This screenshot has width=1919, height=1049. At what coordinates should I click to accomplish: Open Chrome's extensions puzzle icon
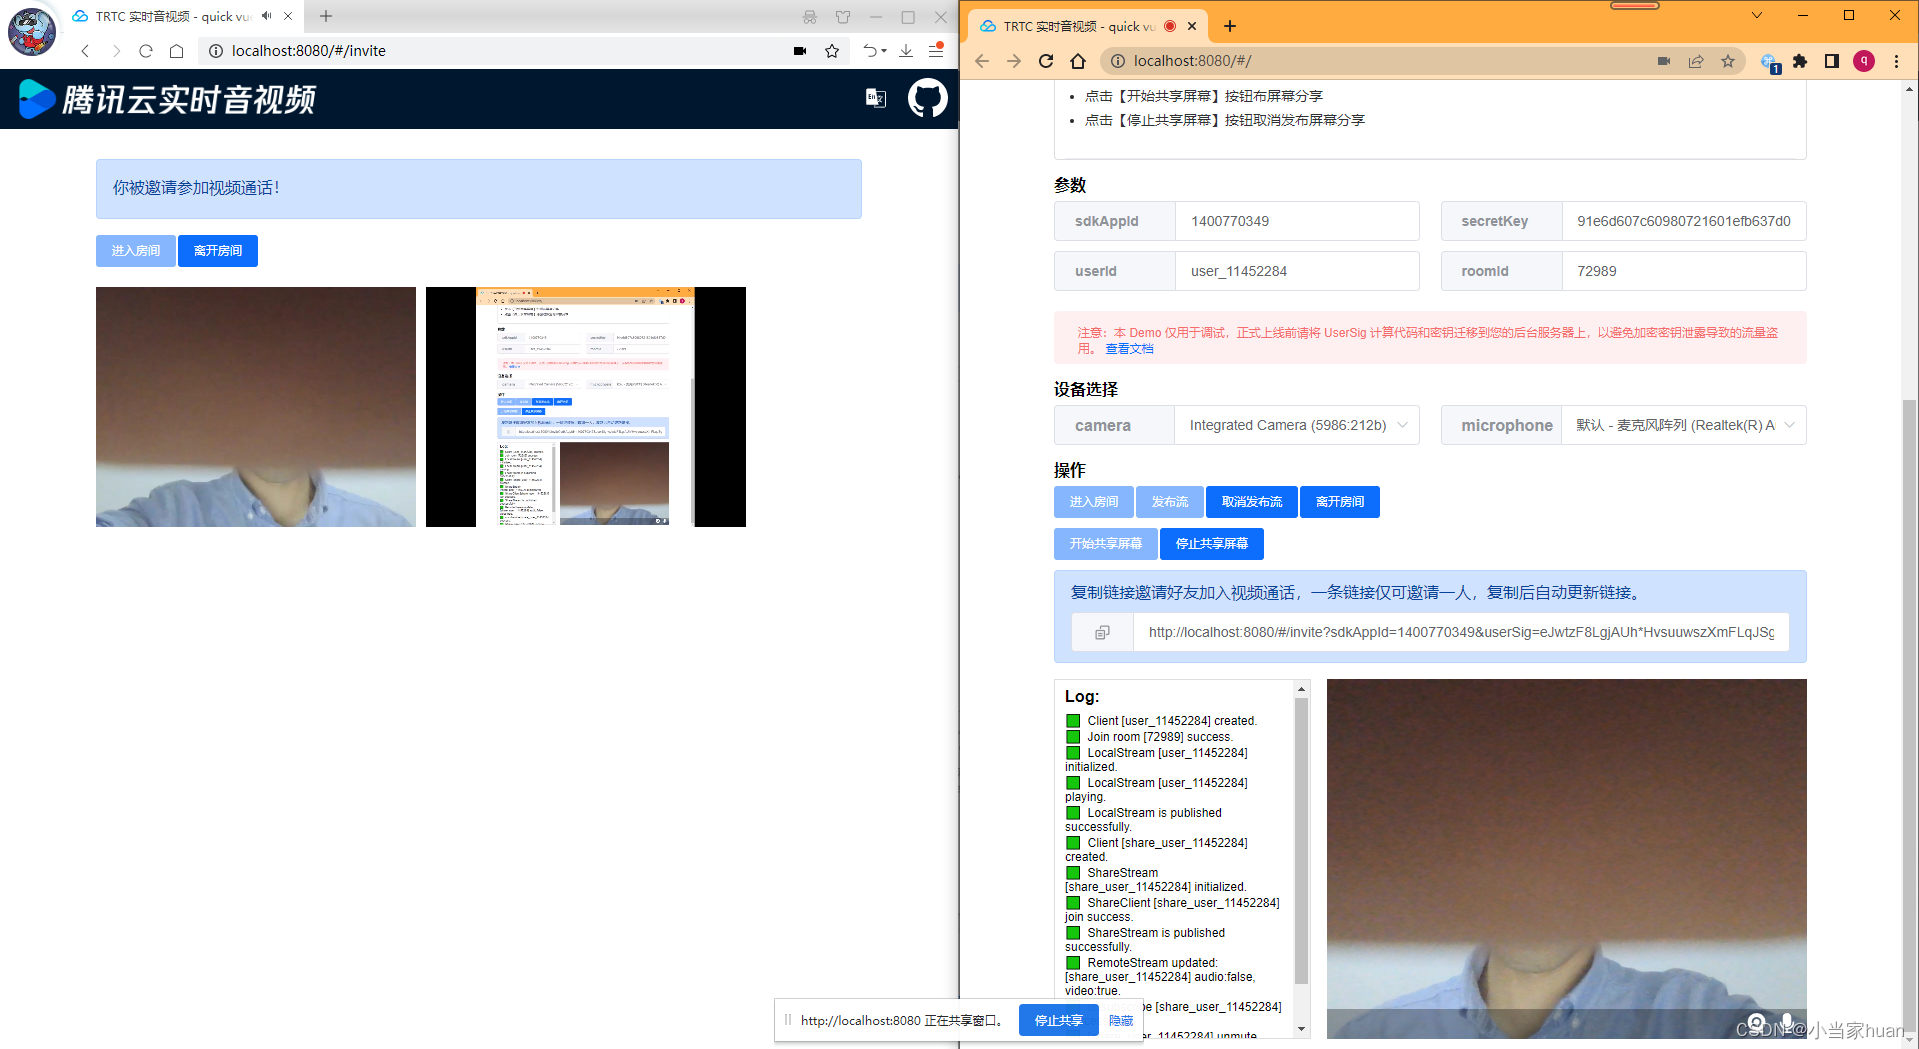pyautogui.click(x=1800, y=61)
